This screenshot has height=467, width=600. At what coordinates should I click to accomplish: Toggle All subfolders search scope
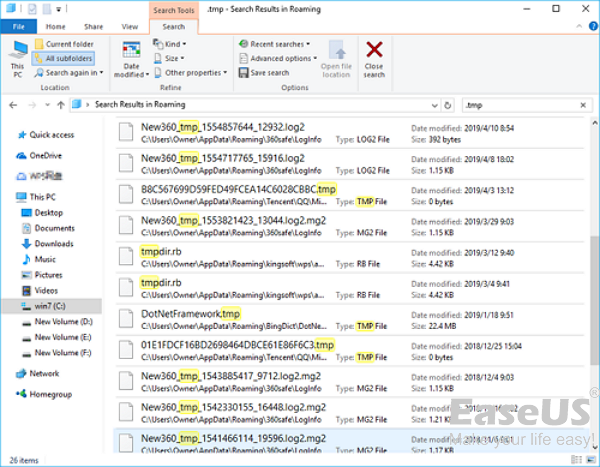click(x=64, y=58)
